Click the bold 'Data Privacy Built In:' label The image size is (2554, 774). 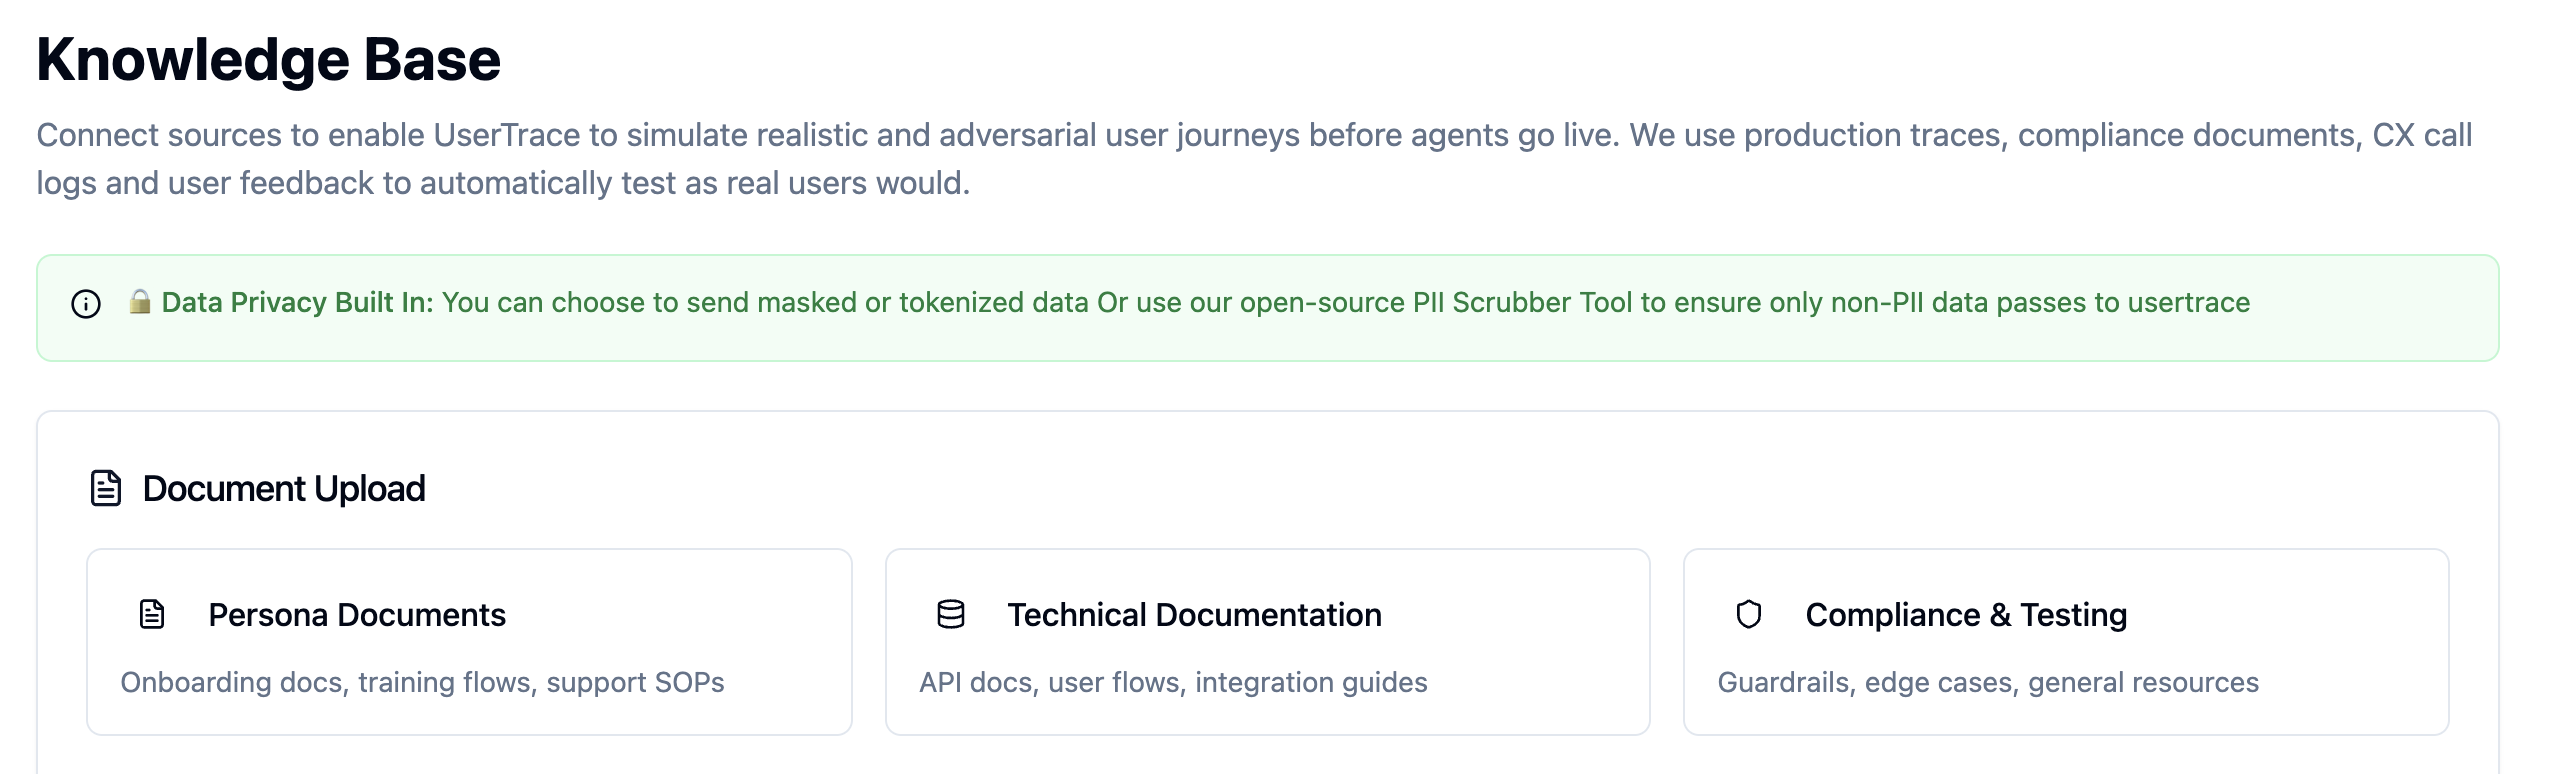coord(297,303)
